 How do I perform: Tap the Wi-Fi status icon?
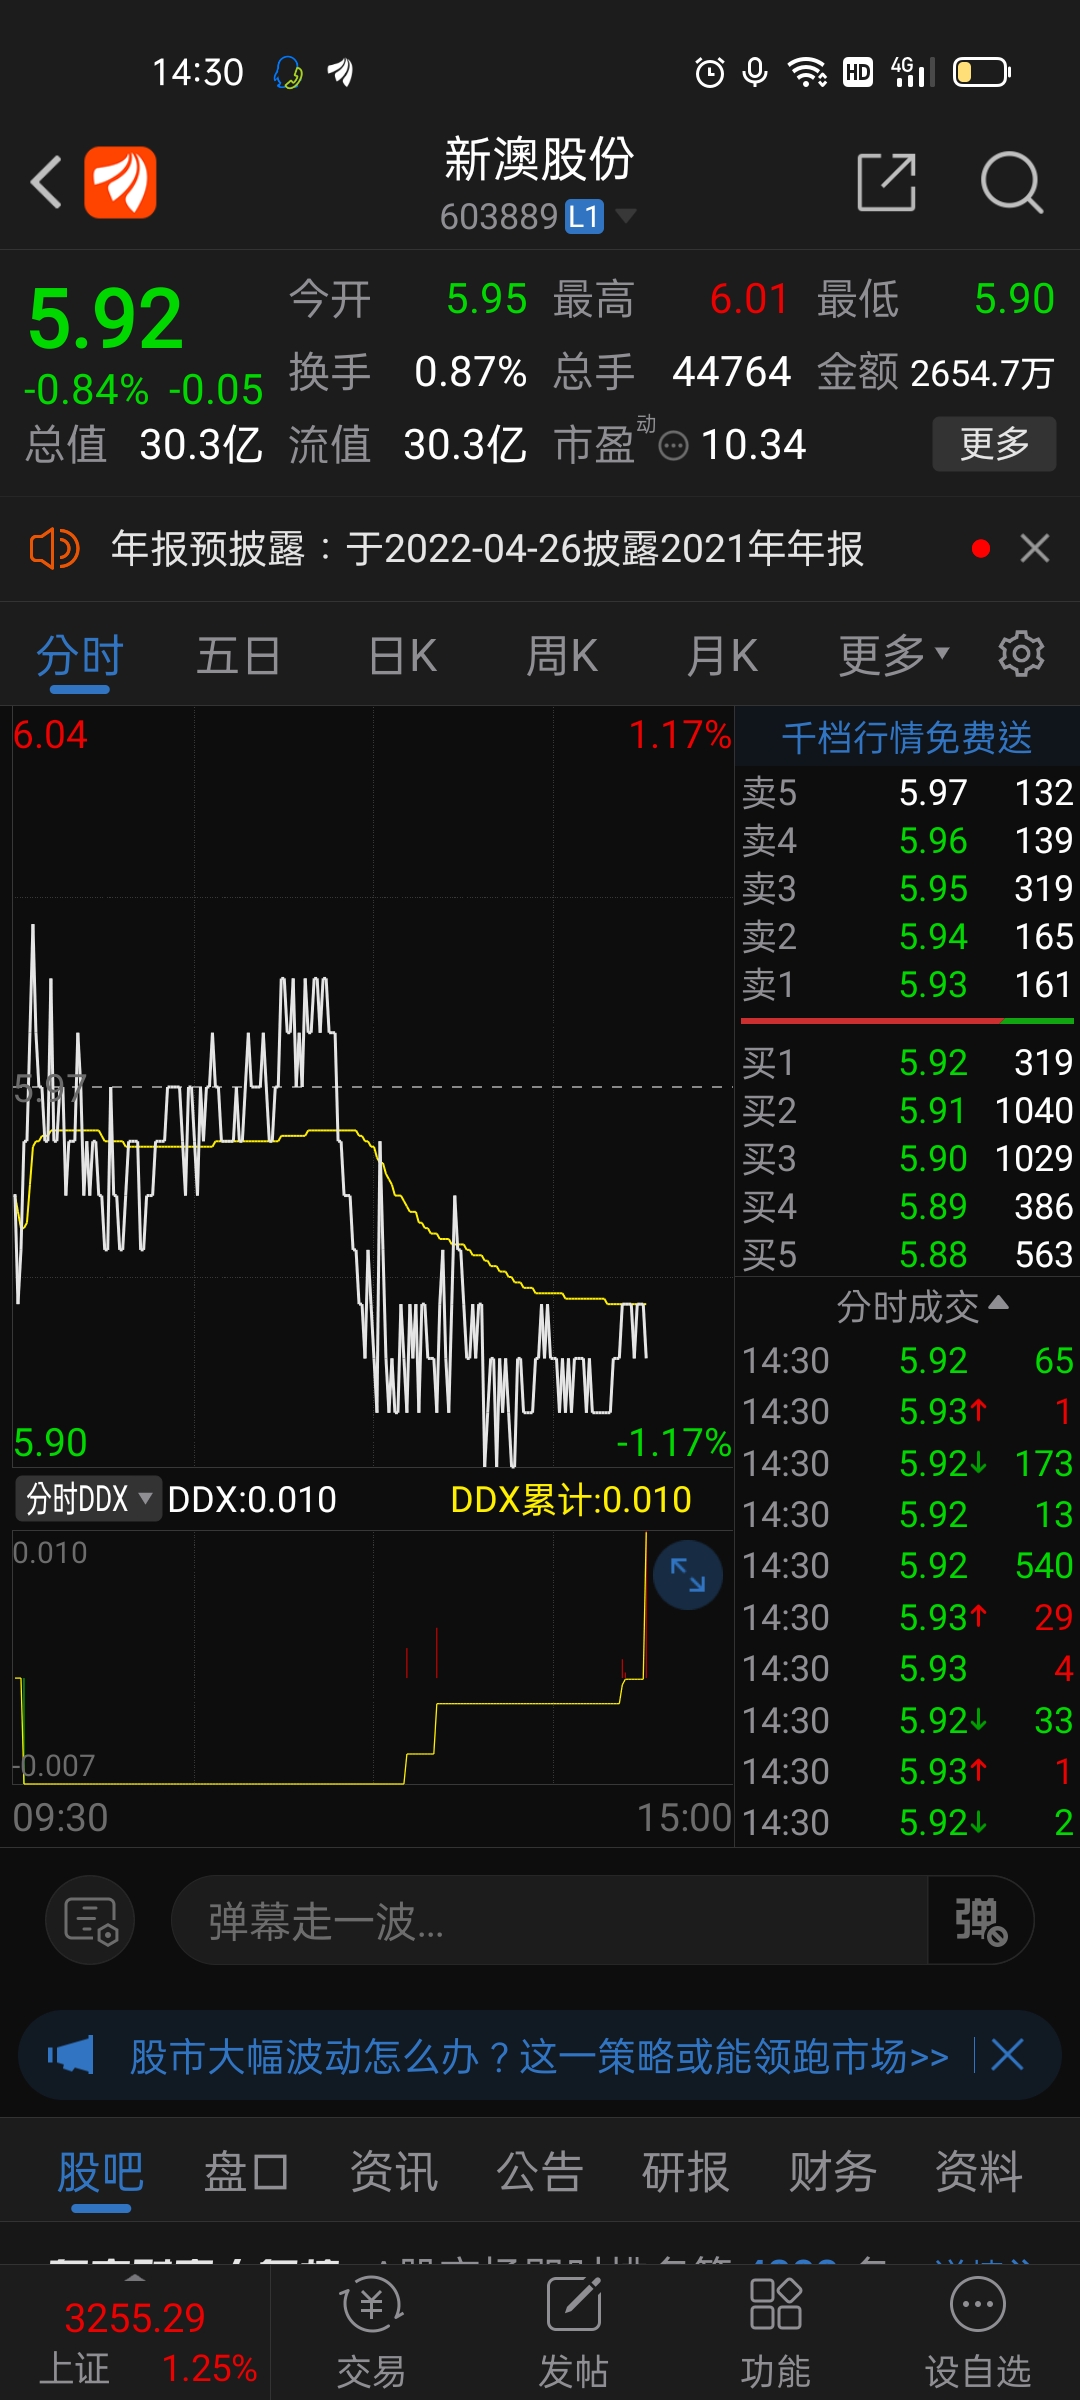tap(806, 72)
